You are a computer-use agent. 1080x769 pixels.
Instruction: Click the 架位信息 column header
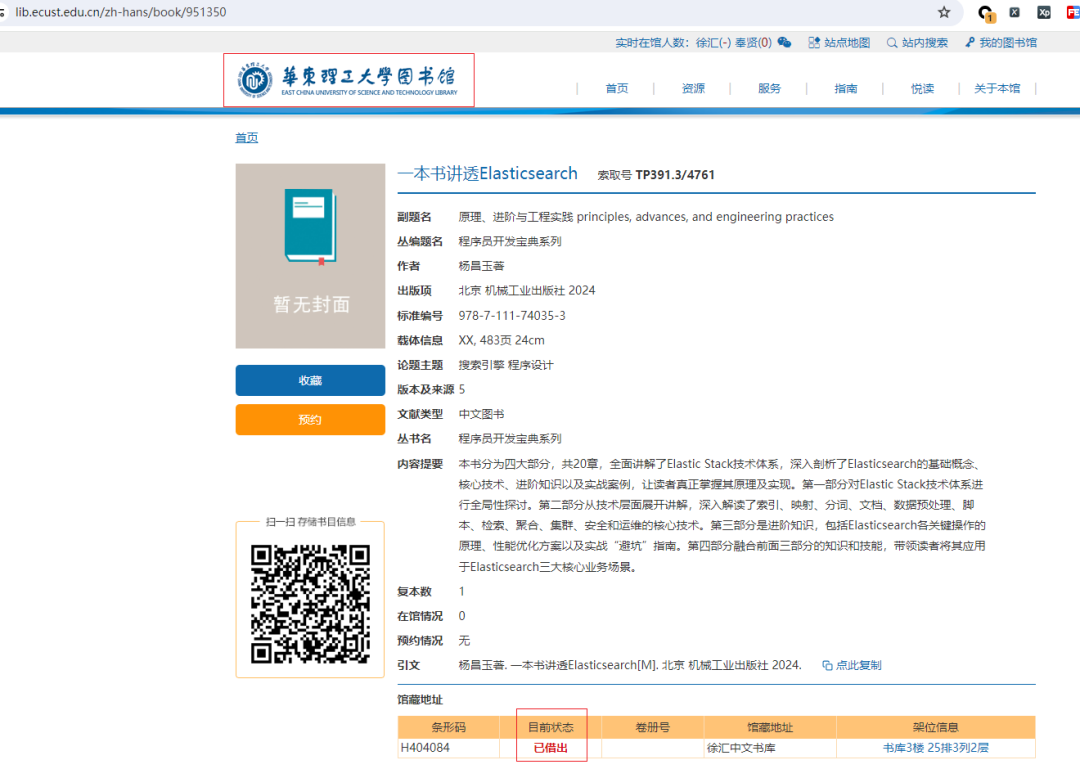(935, 727)
